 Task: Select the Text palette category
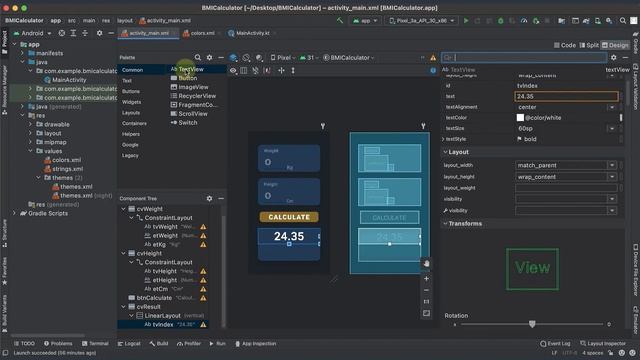point(127,81)
